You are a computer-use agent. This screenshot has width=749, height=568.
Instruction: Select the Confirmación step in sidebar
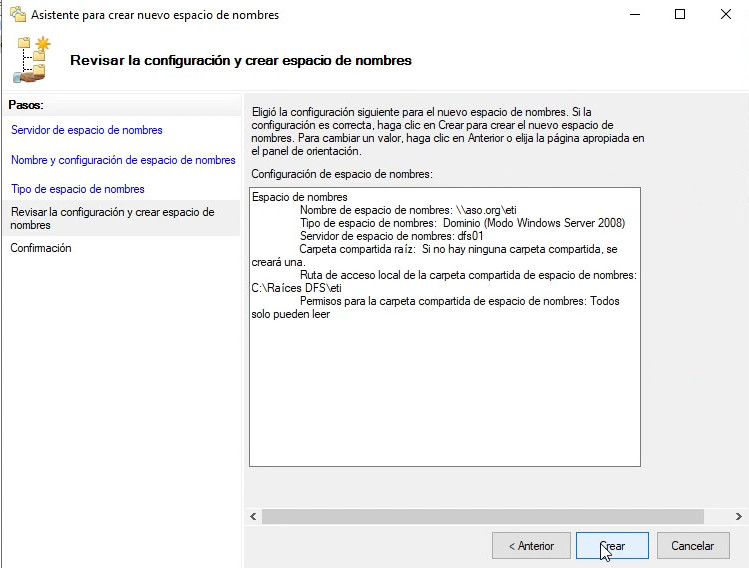click(x=41, y=248)
